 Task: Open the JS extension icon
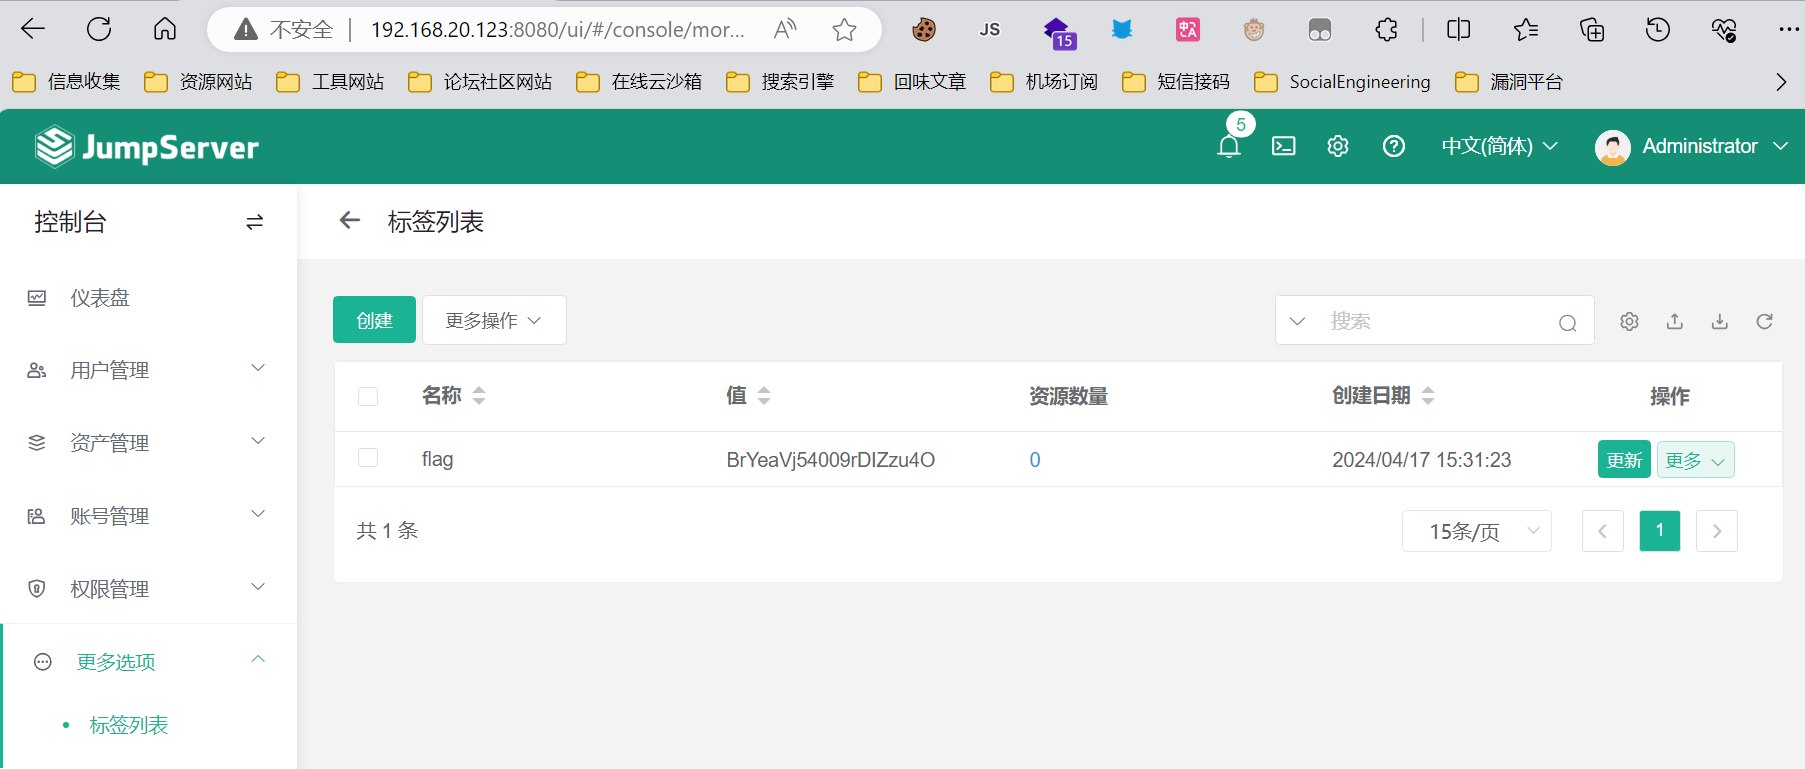(990, 30)
